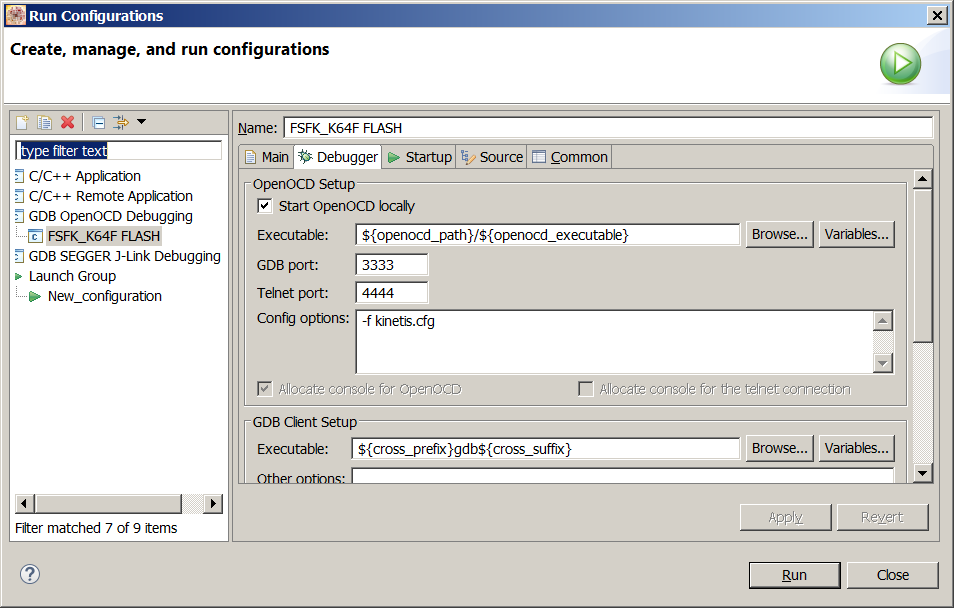Open the filter options dropdown arrow
This screenshot has width=954, height=608.
pos(141,122)
